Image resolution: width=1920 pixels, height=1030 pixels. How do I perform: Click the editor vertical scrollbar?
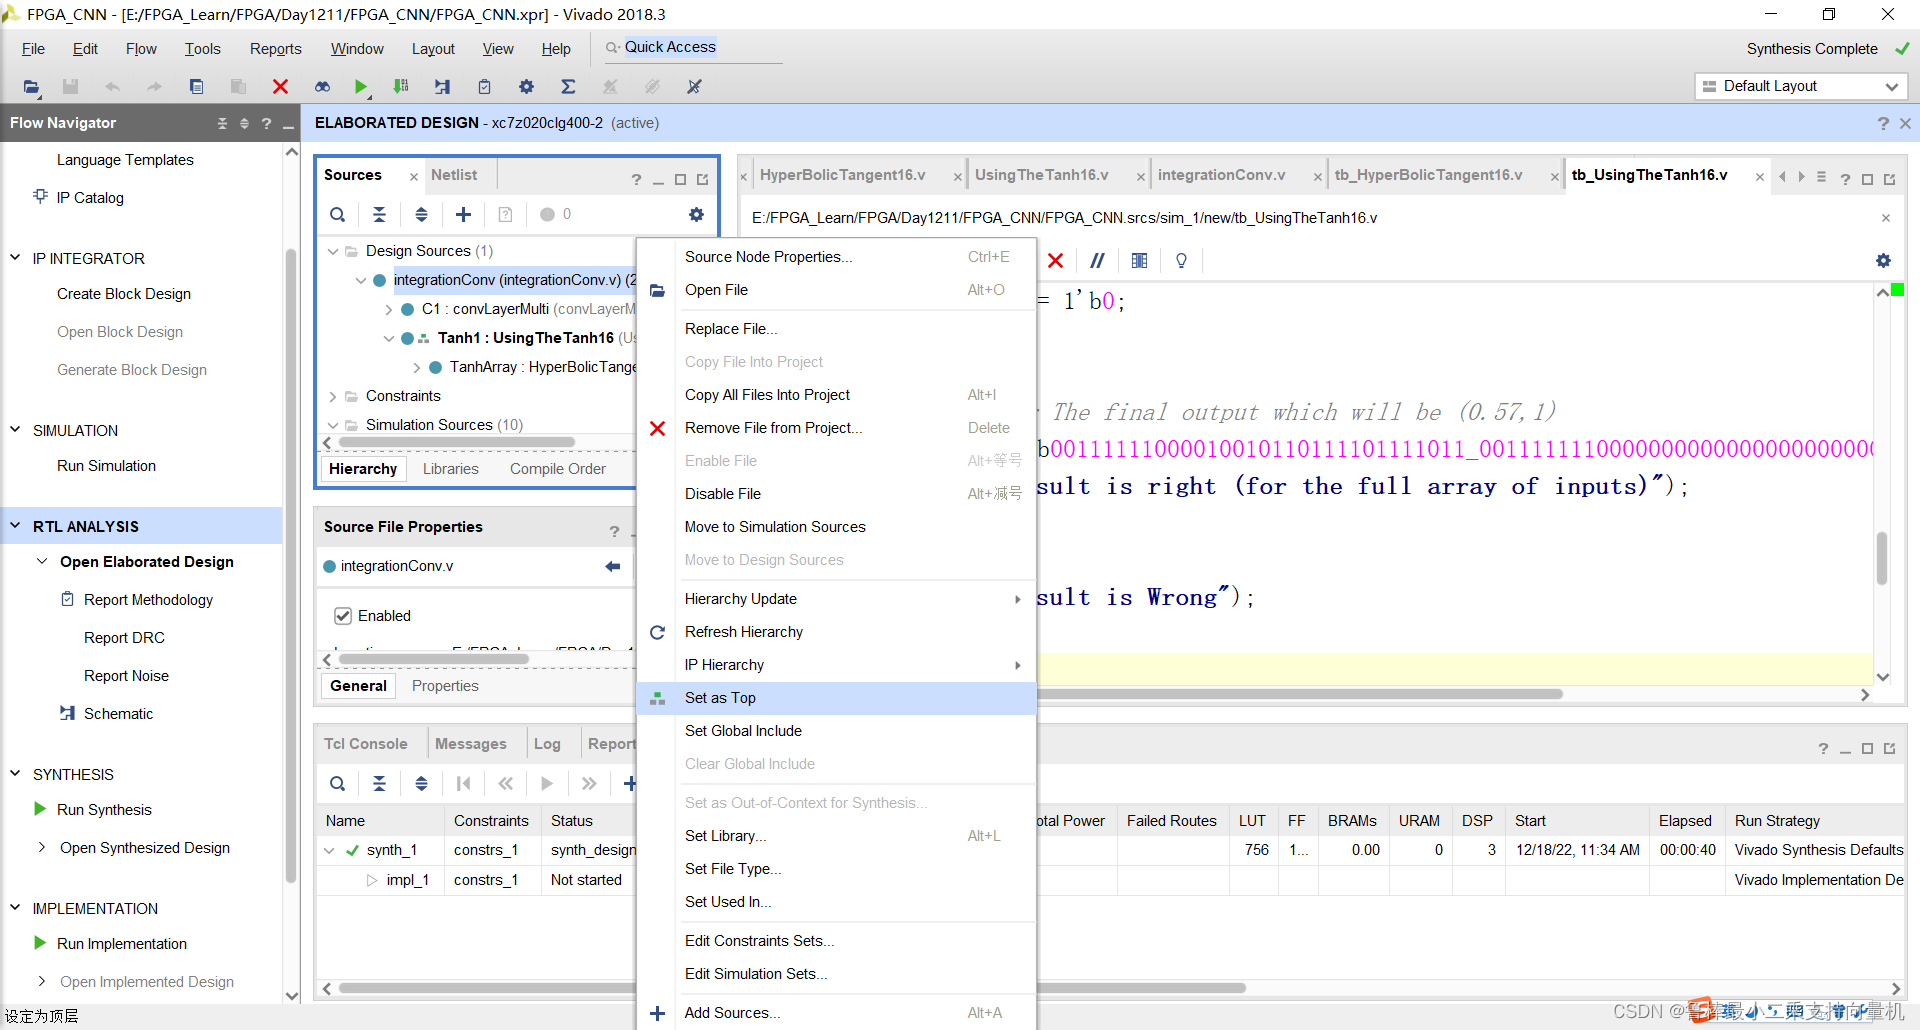(x=1882, y=557)
